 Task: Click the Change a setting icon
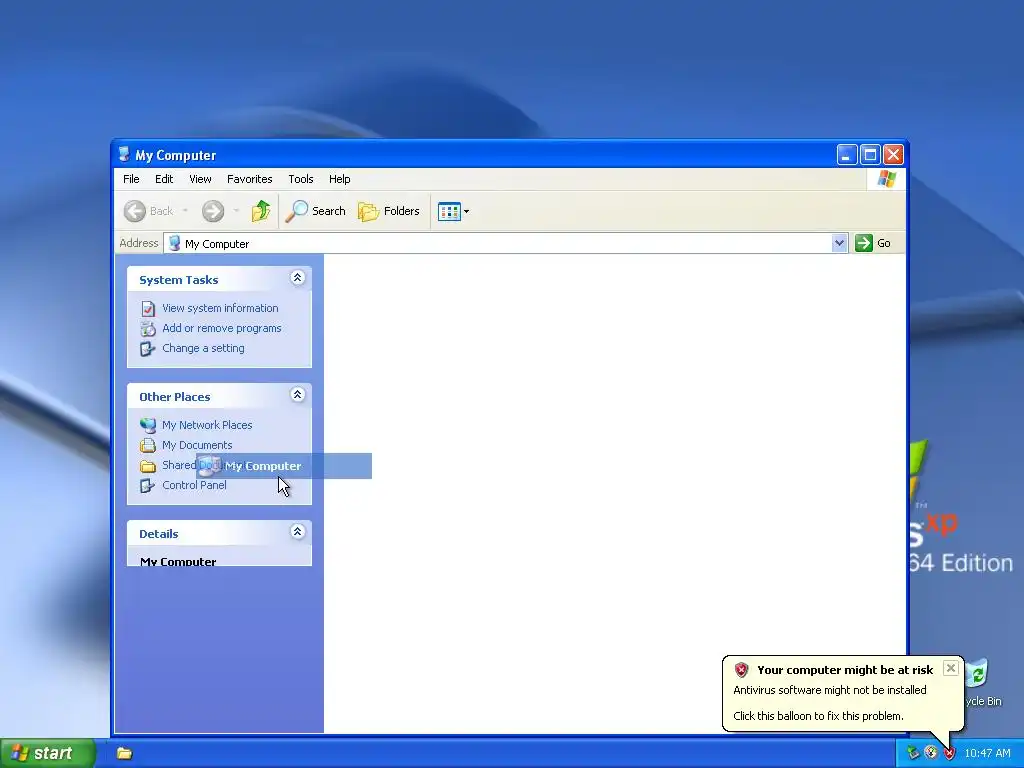pos(148,349)
